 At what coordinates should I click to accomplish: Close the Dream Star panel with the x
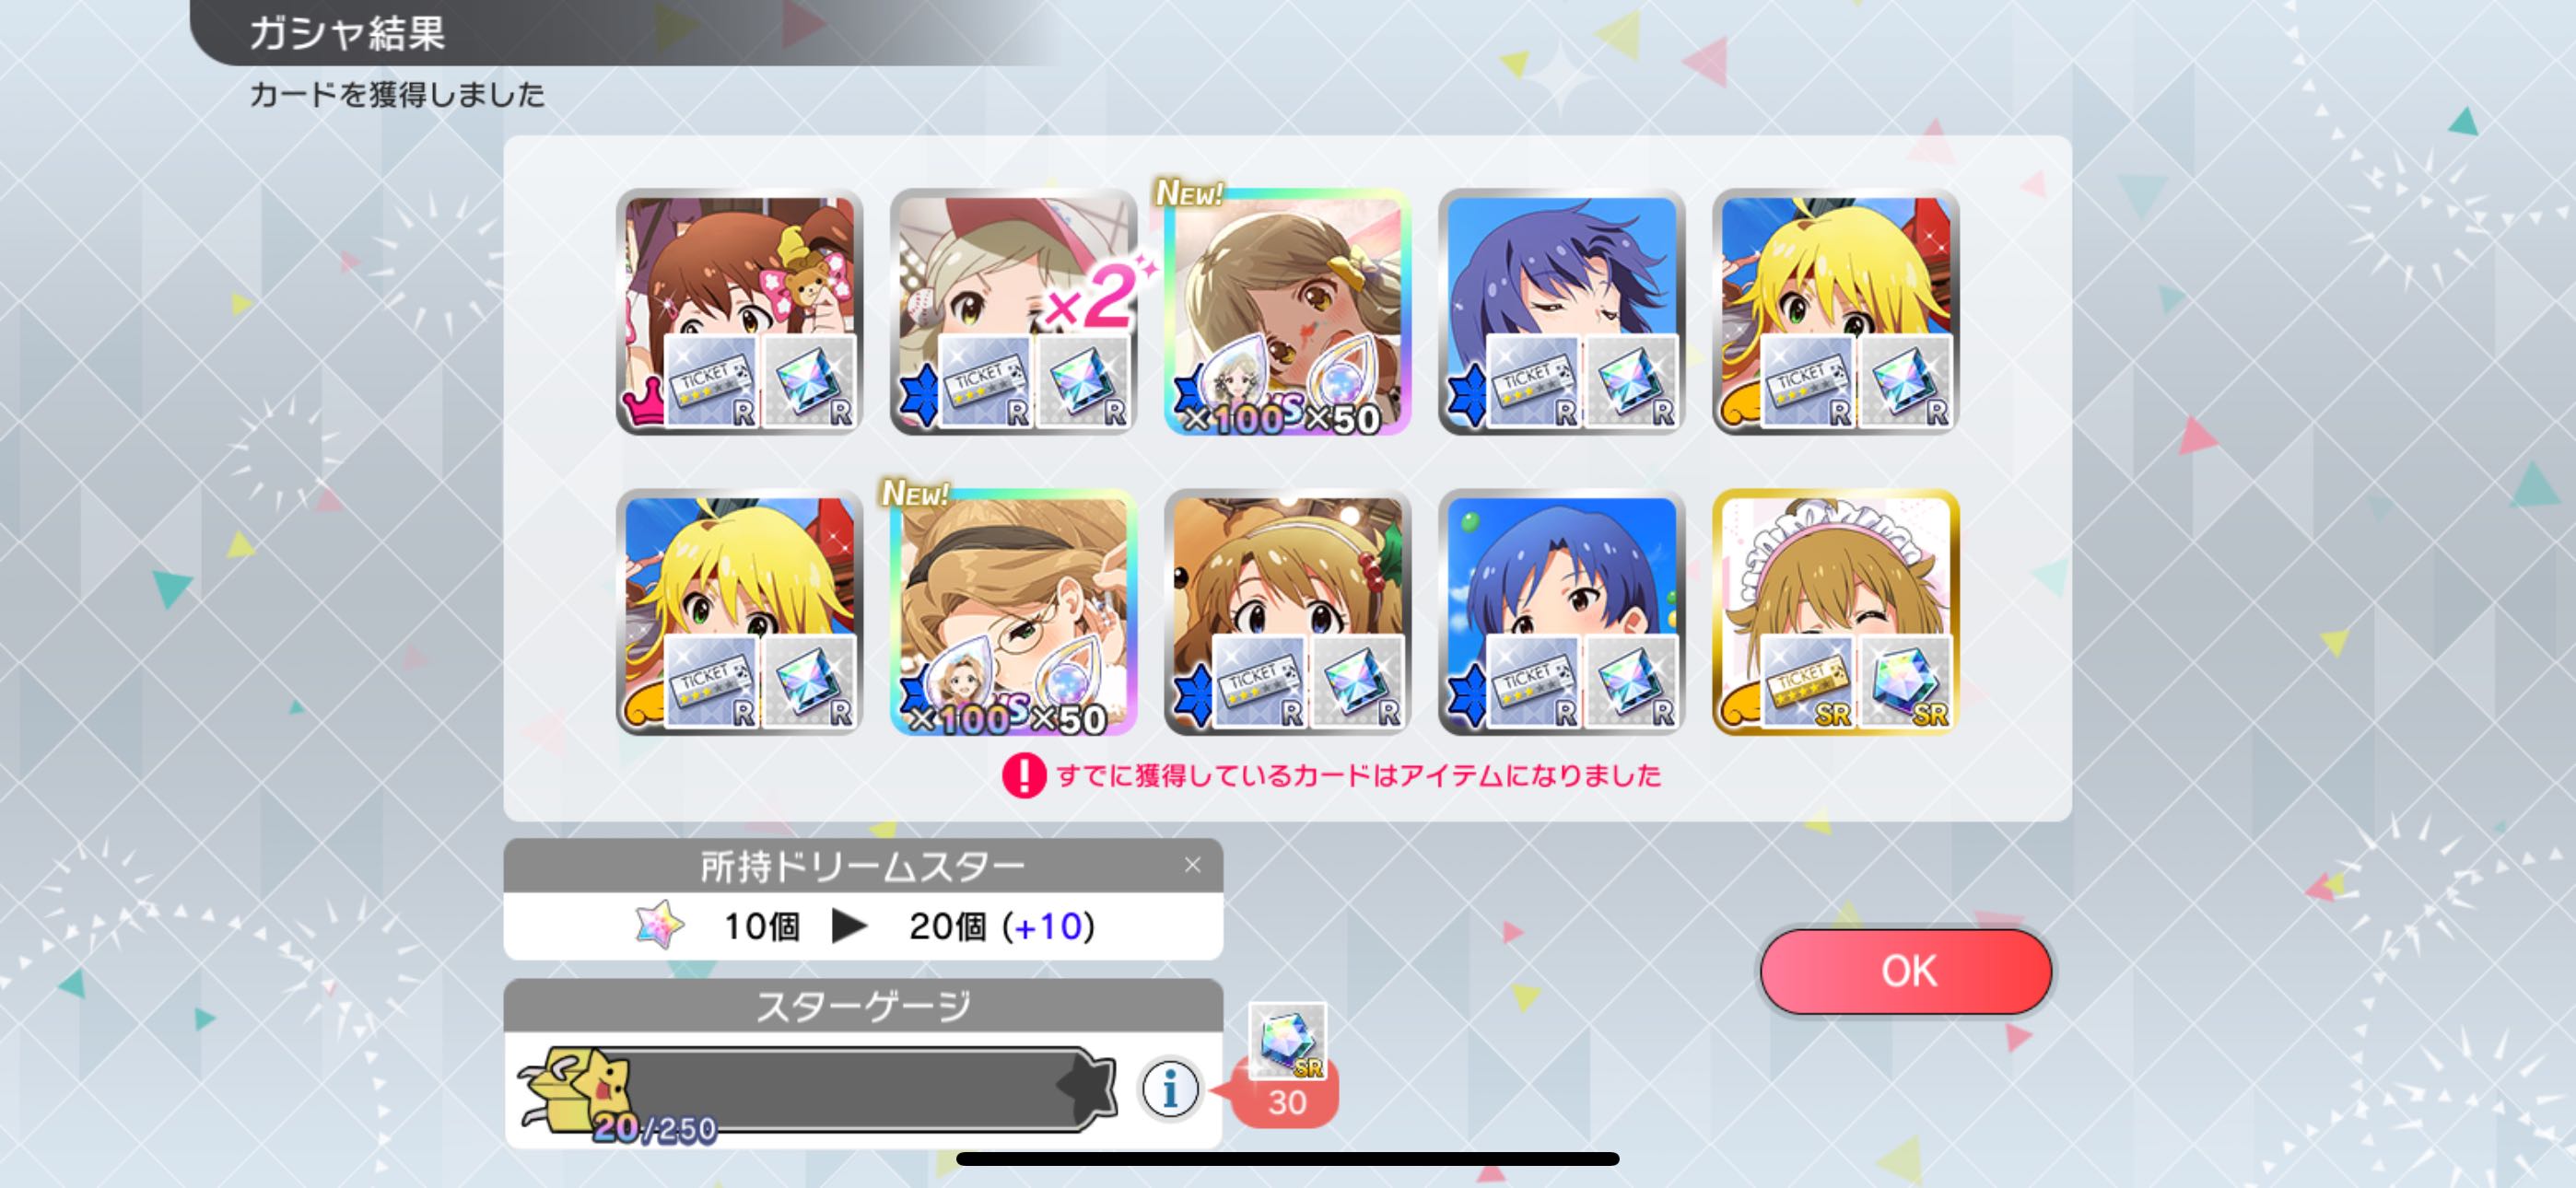tap(1192, 865)
